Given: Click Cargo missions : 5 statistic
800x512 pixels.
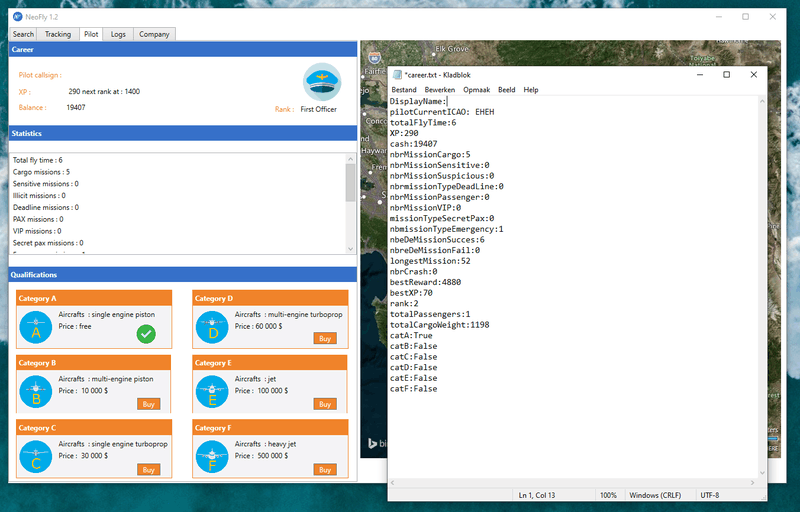Looking at the screenshot, I should [x=41, y=172].
